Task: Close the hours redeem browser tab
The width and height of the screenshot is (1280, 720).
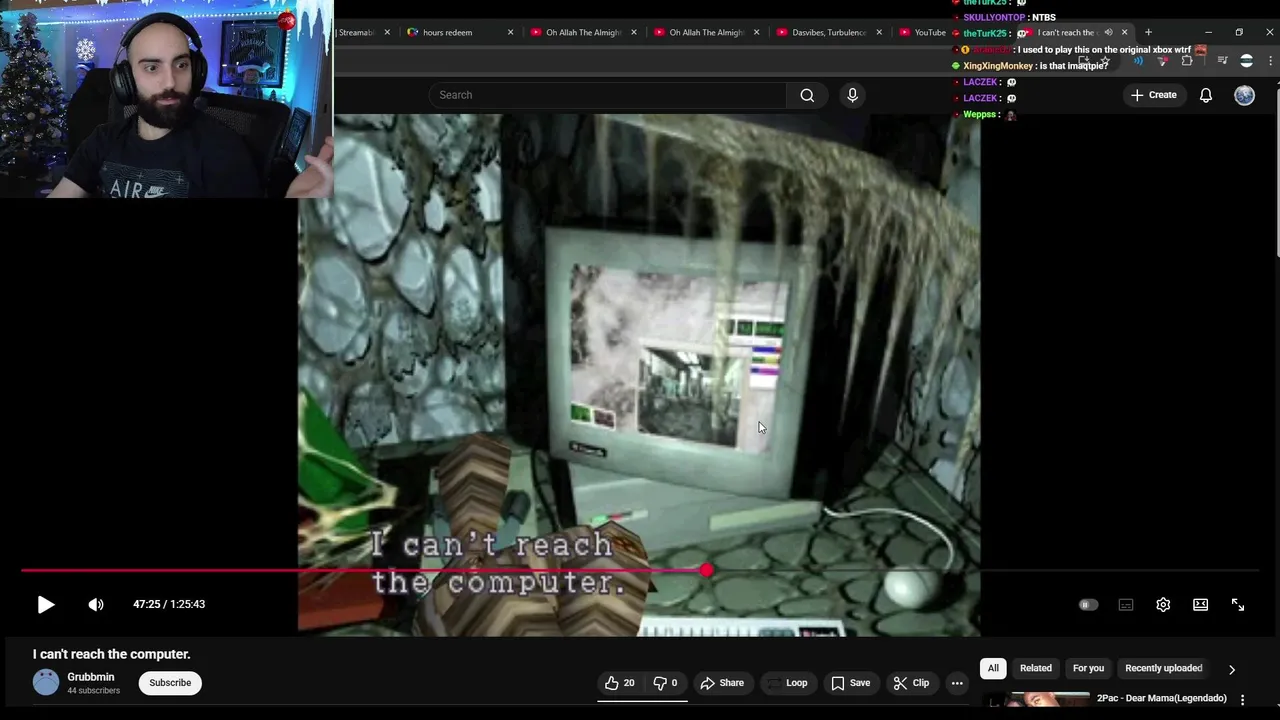Action: (x=510, y=32)
